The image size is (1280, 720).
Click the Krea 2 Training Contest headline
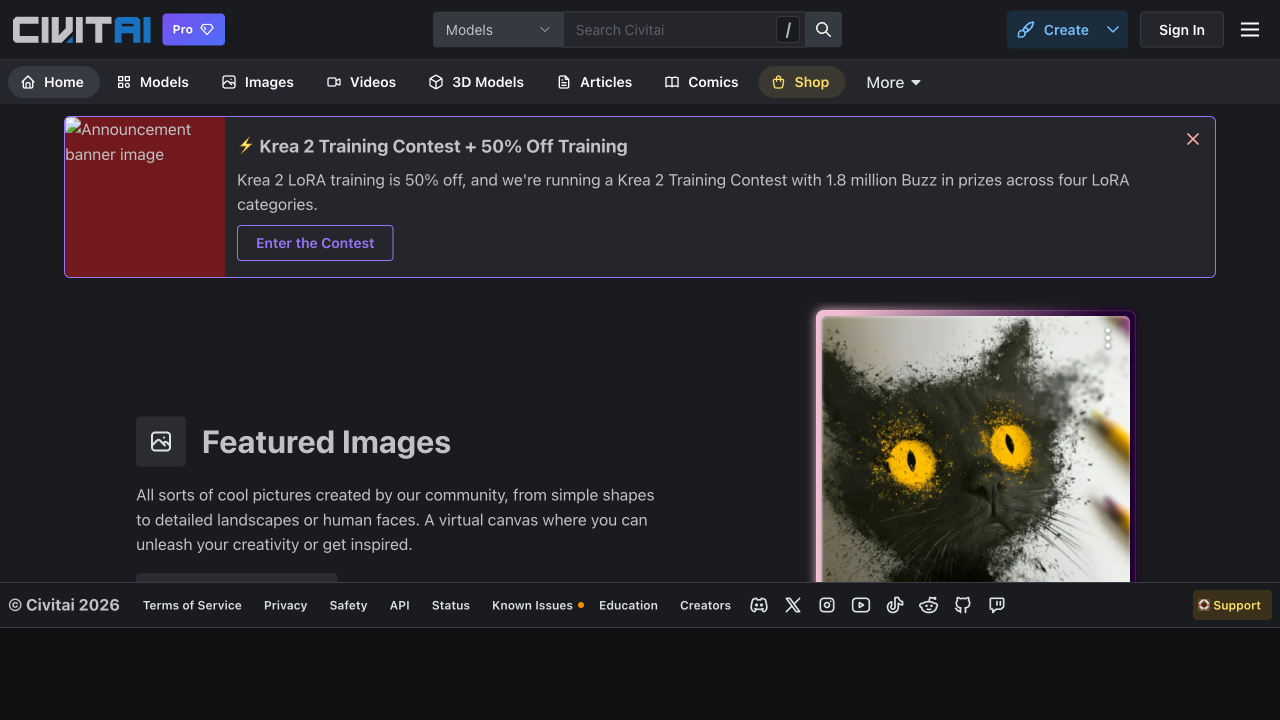click(x=432, y=146)
